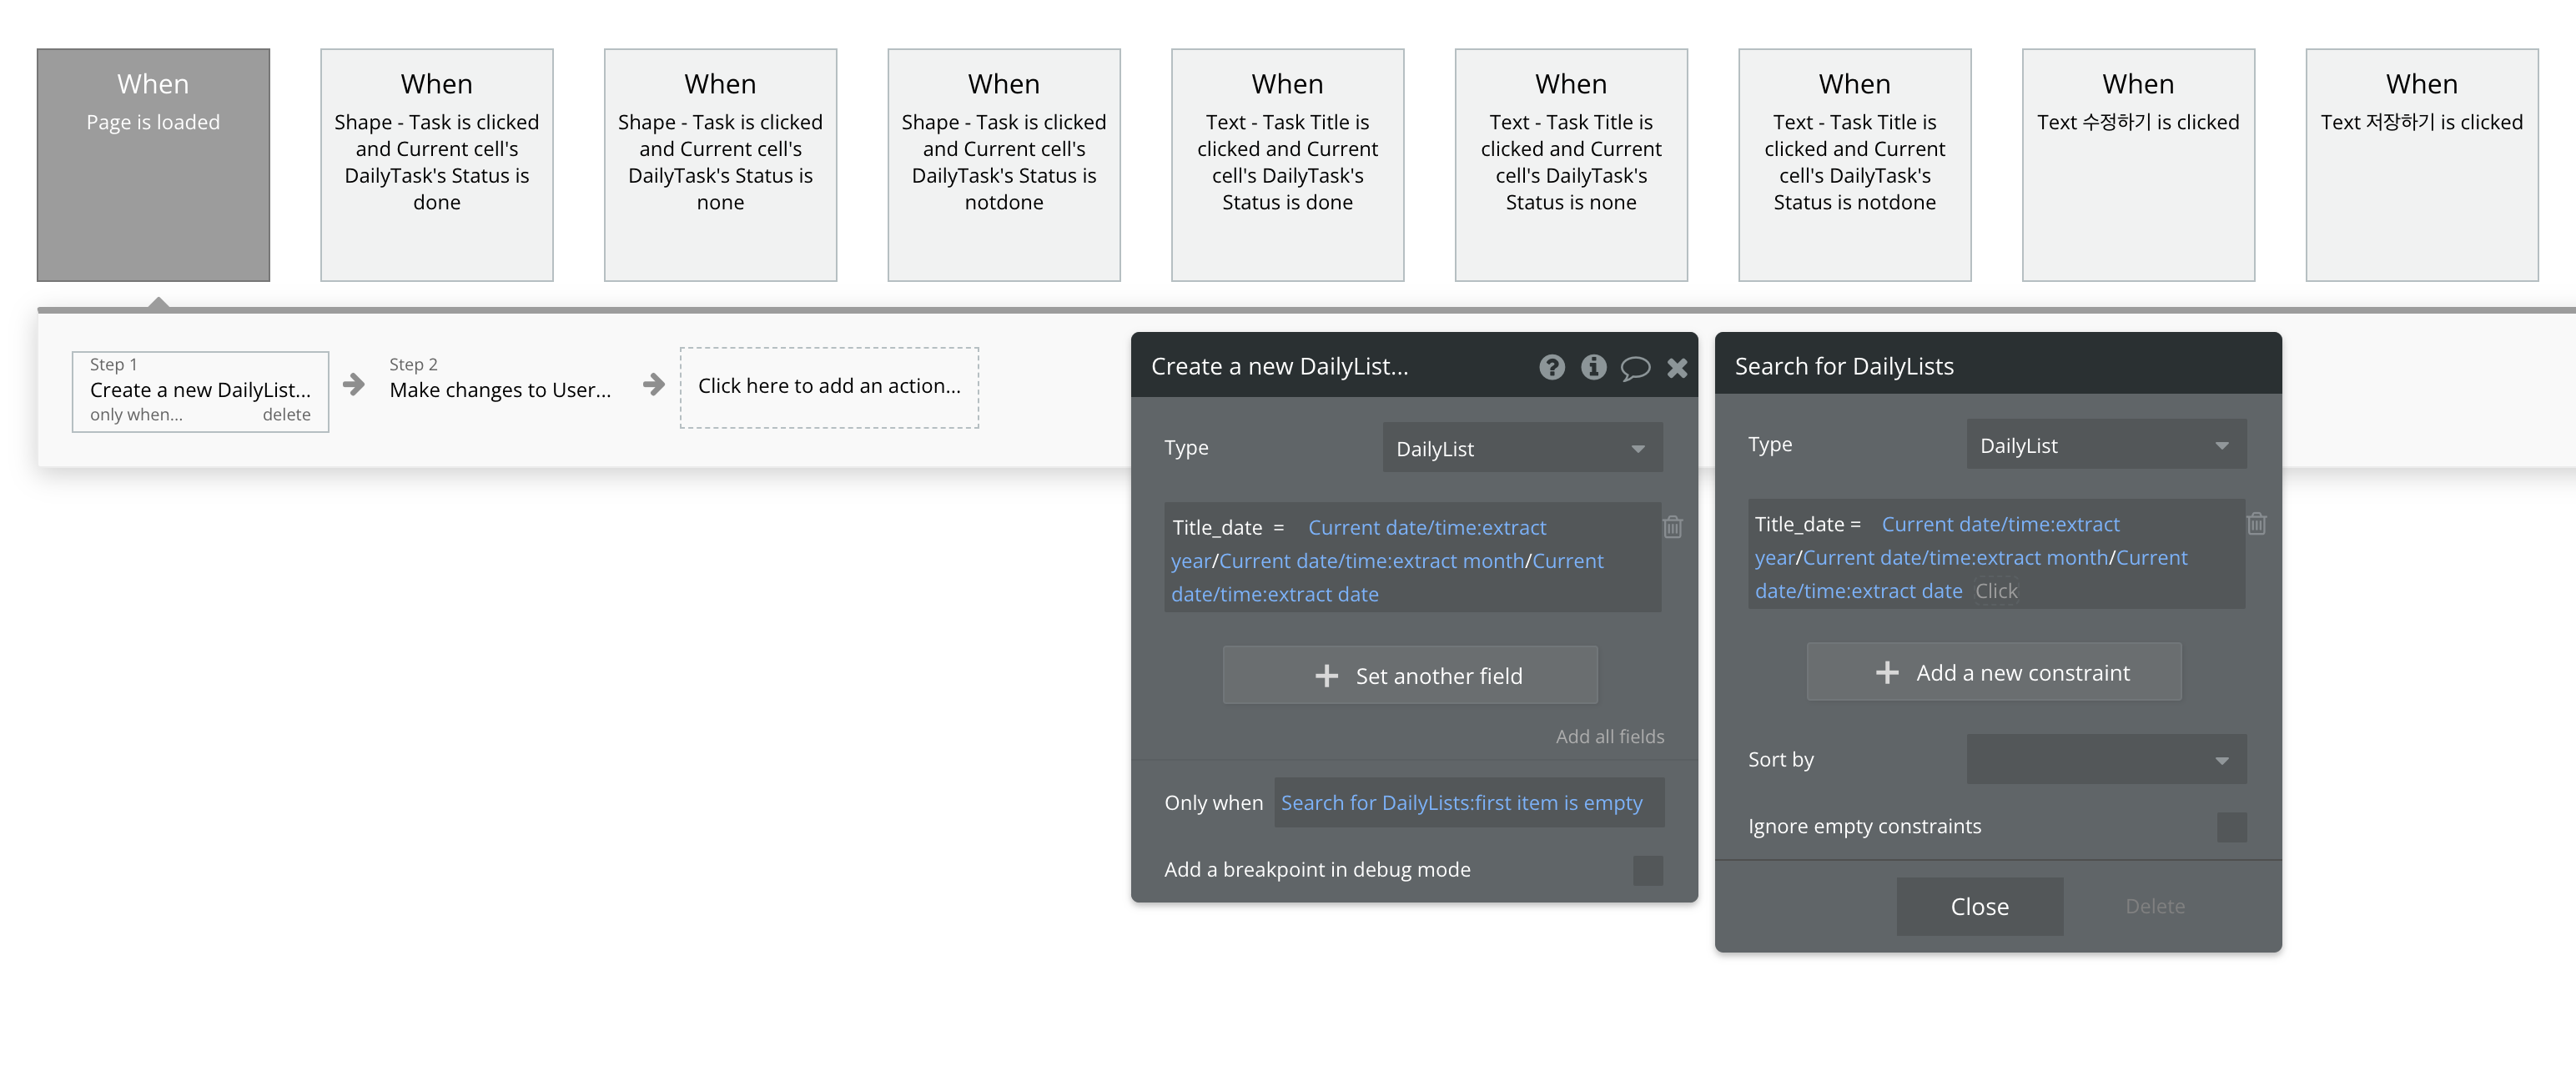The width and height of the screenshot is (2576, 1086).
Task: Click plus icon on Add a new constraint
Action: click(x=1886, y=673)
